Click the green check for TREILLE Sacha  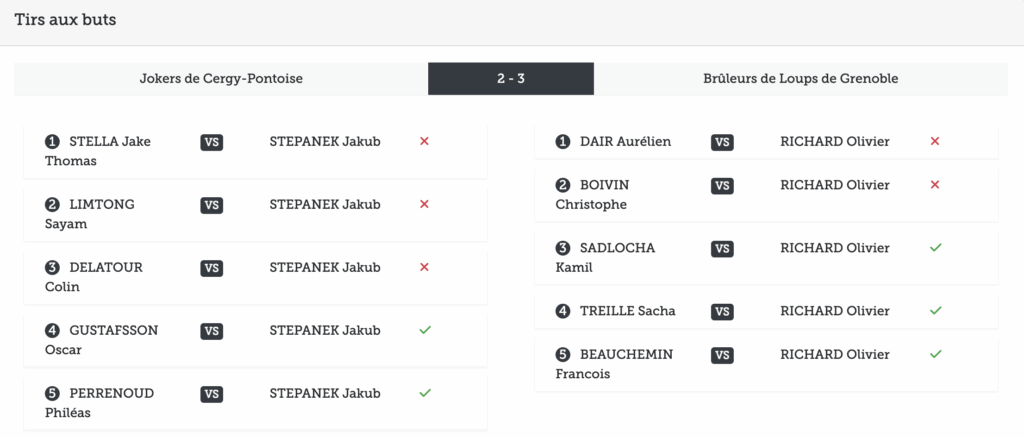coord(935,310)
